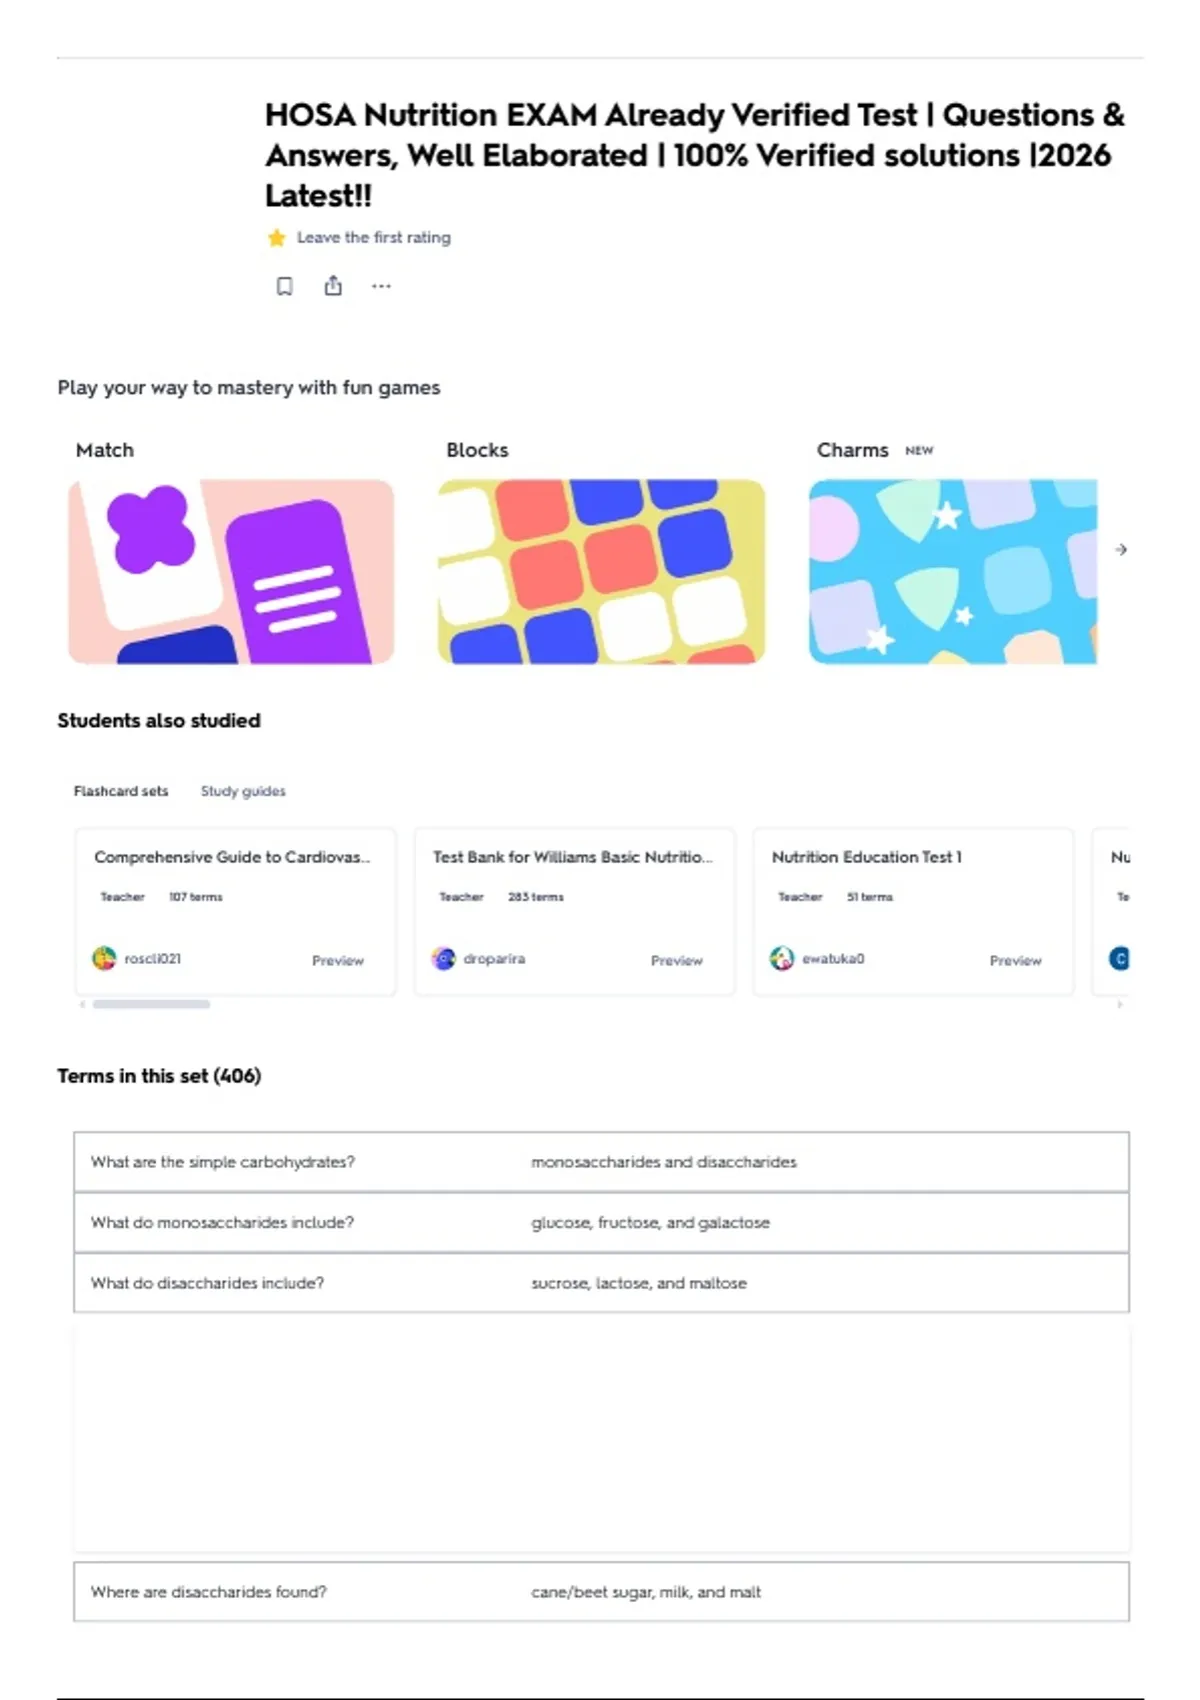
Task: Click droparira profile avatar
Action: [x=443, y=958]
